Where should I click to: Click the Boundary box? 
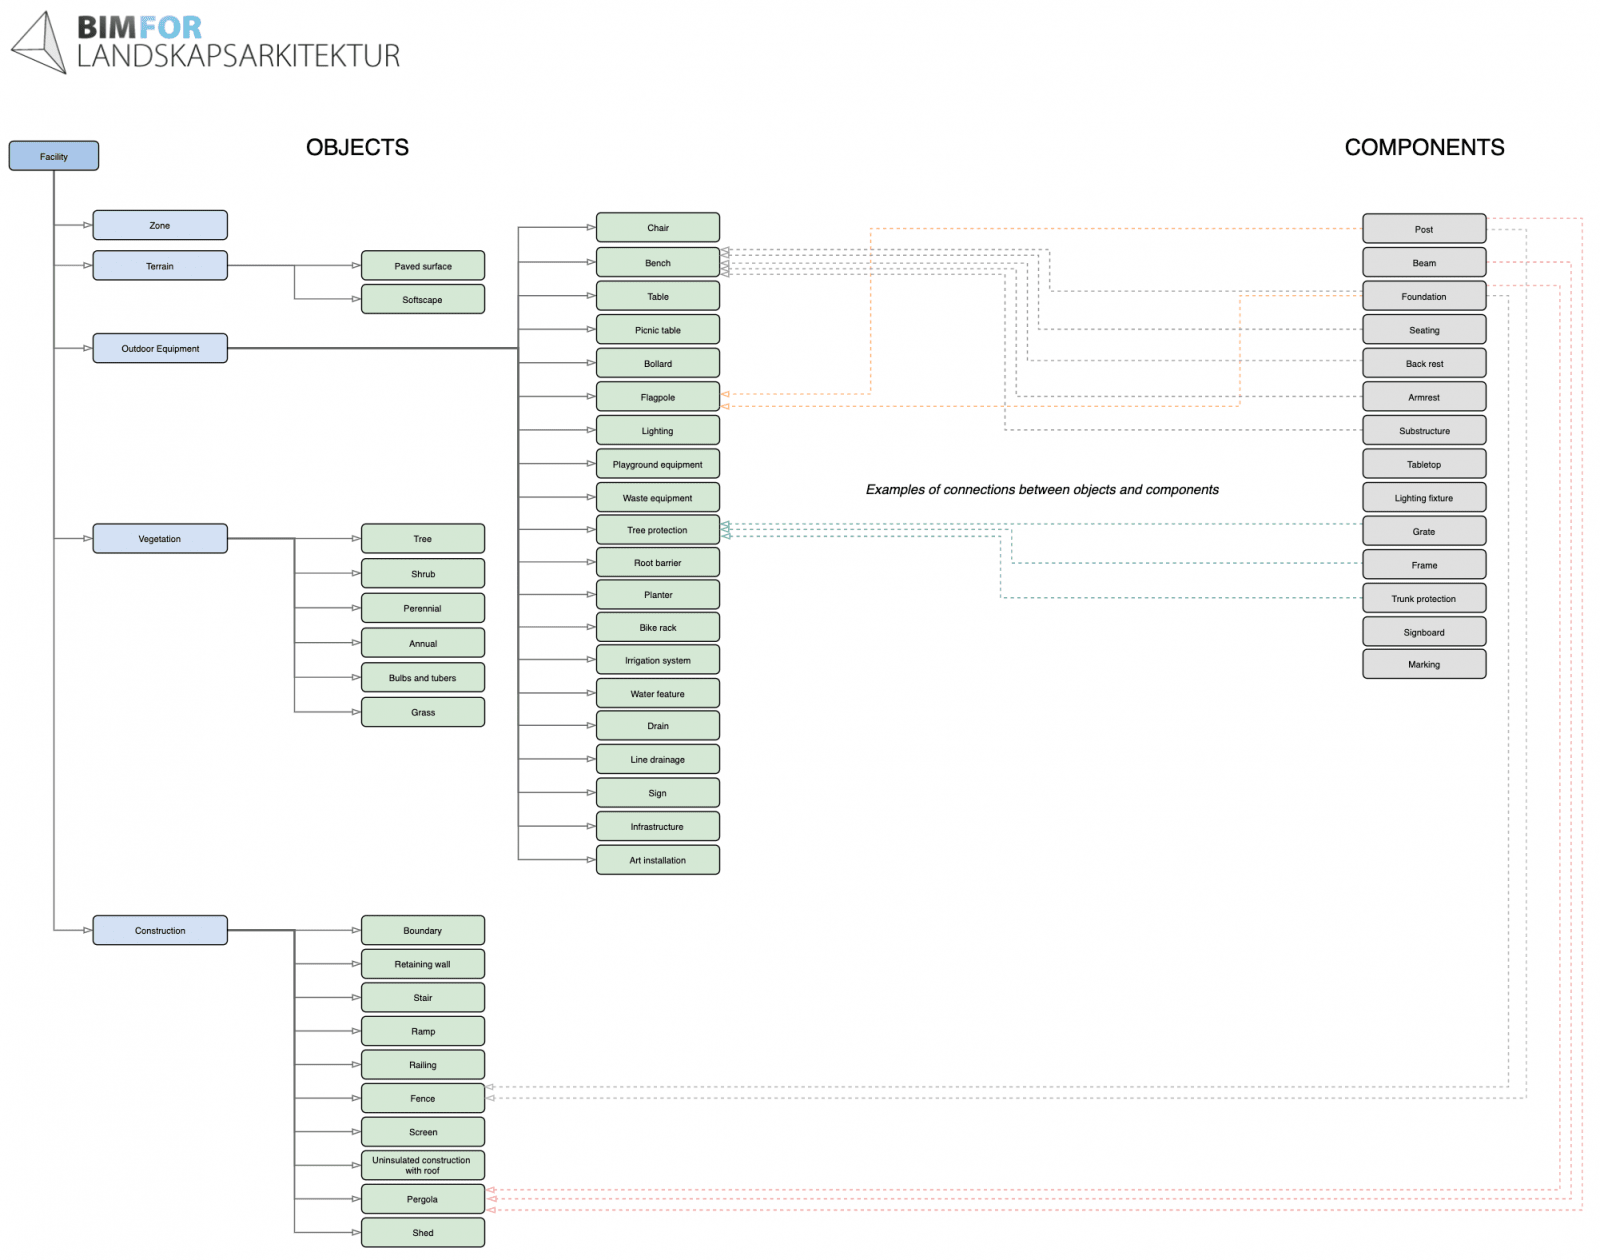[x=423, y=930]
